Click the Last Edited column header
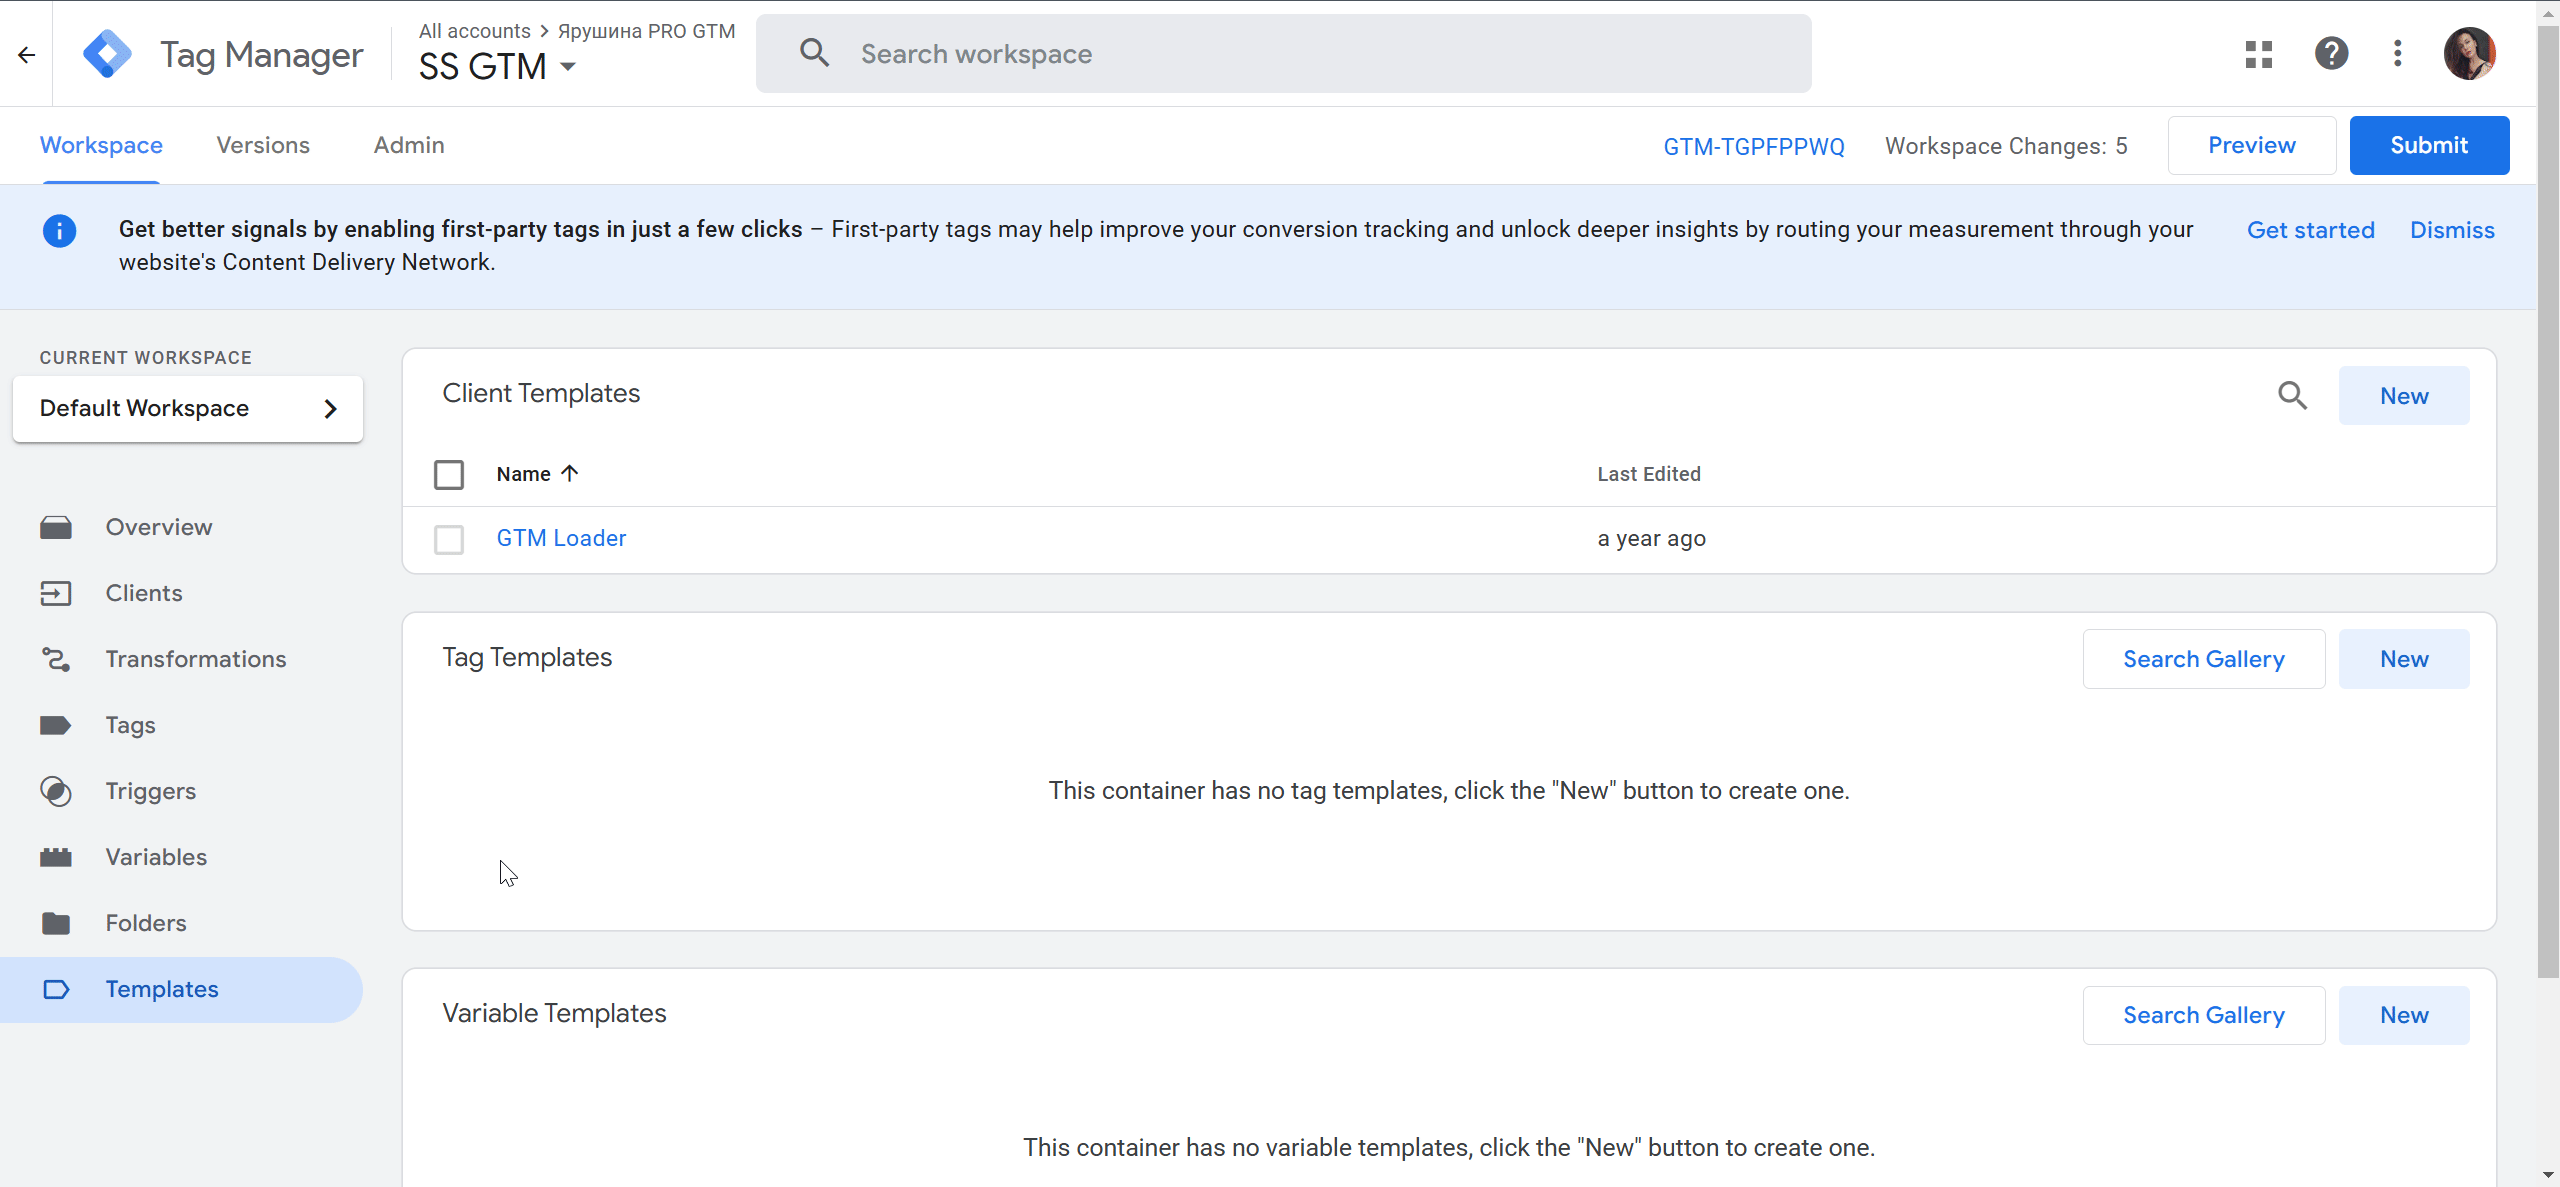This screenshot has width=2560, height=1187. 1648,474
